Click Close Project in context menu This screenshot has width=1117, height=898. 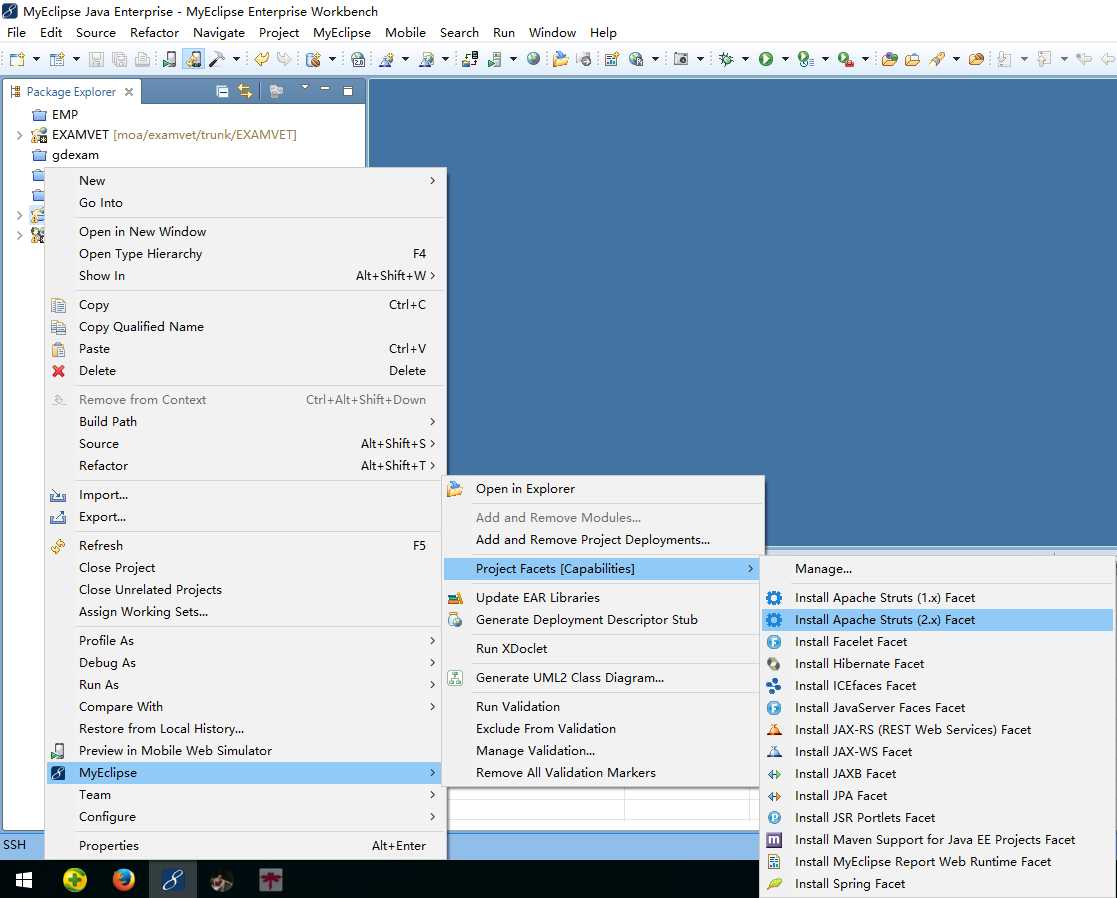[245, 568]
